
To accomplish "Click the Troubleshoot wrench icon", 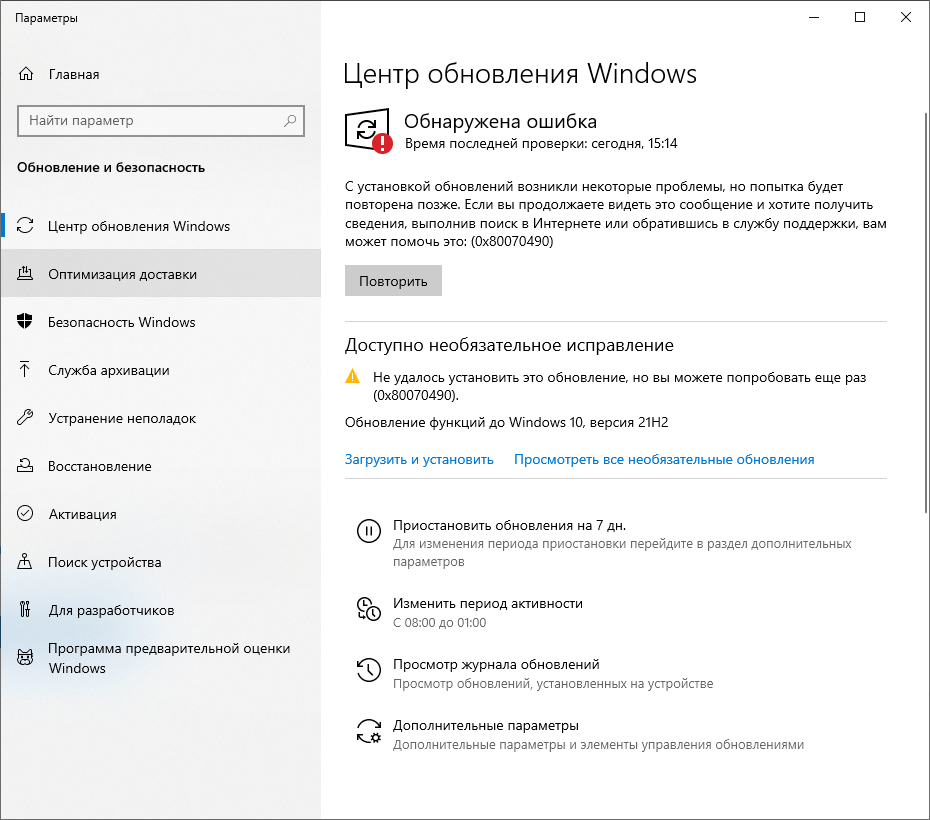I will coord(25,417).
